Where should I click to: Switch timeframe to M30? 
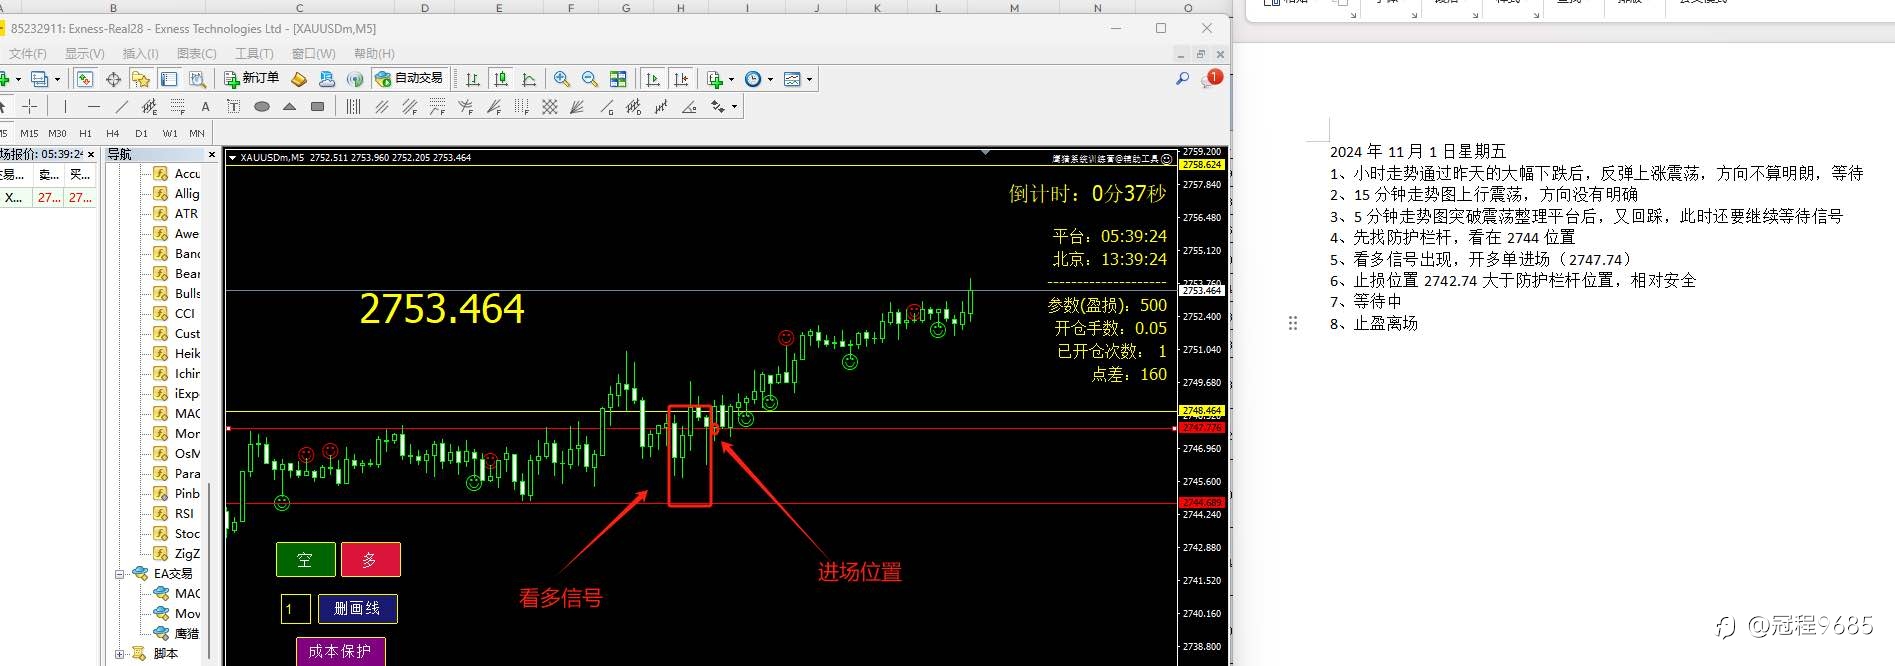point(58,133)
